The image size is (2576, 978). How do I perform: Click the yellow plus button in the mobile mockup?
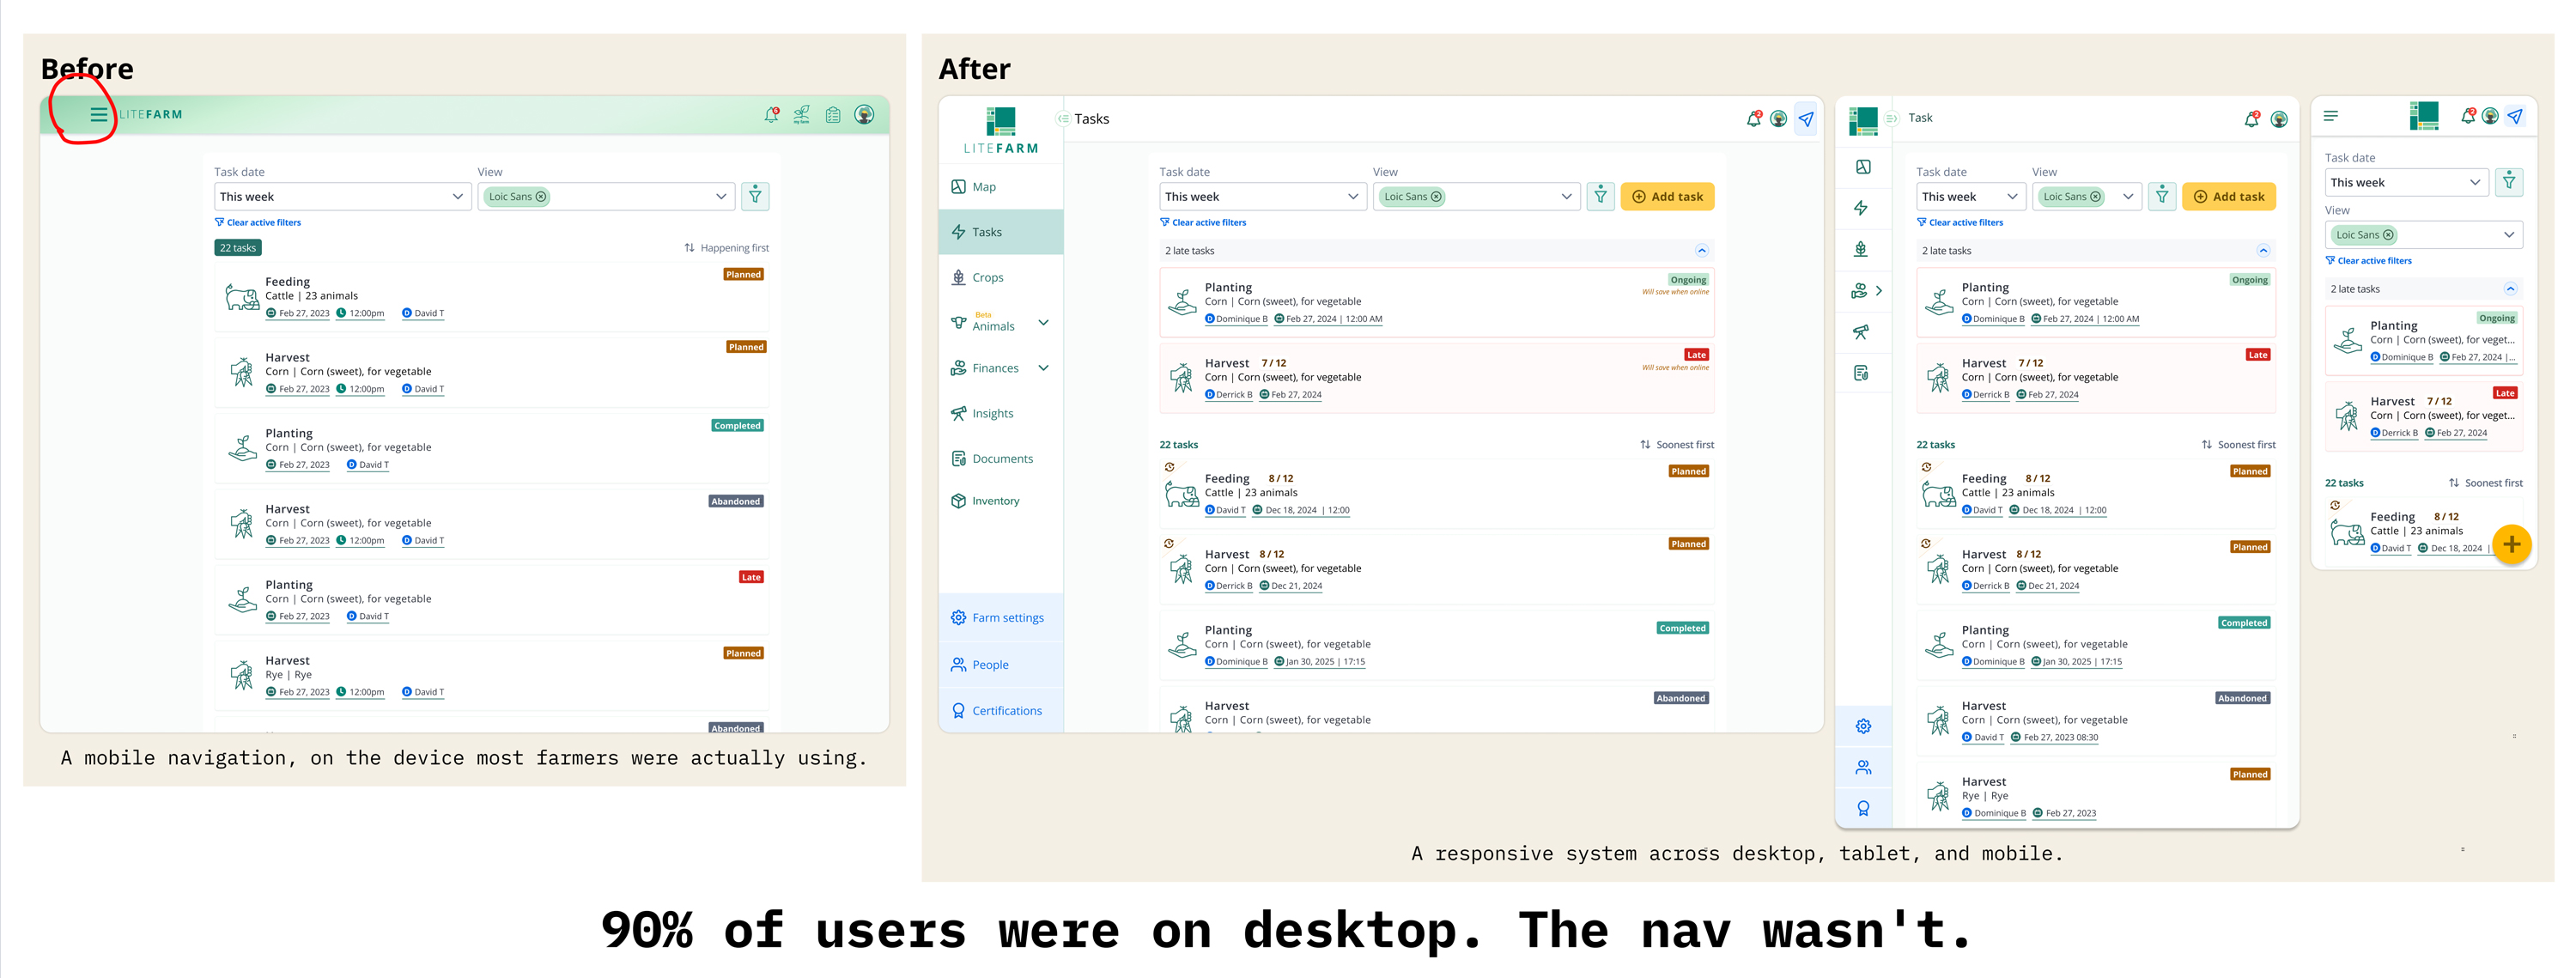(2511, 545)
